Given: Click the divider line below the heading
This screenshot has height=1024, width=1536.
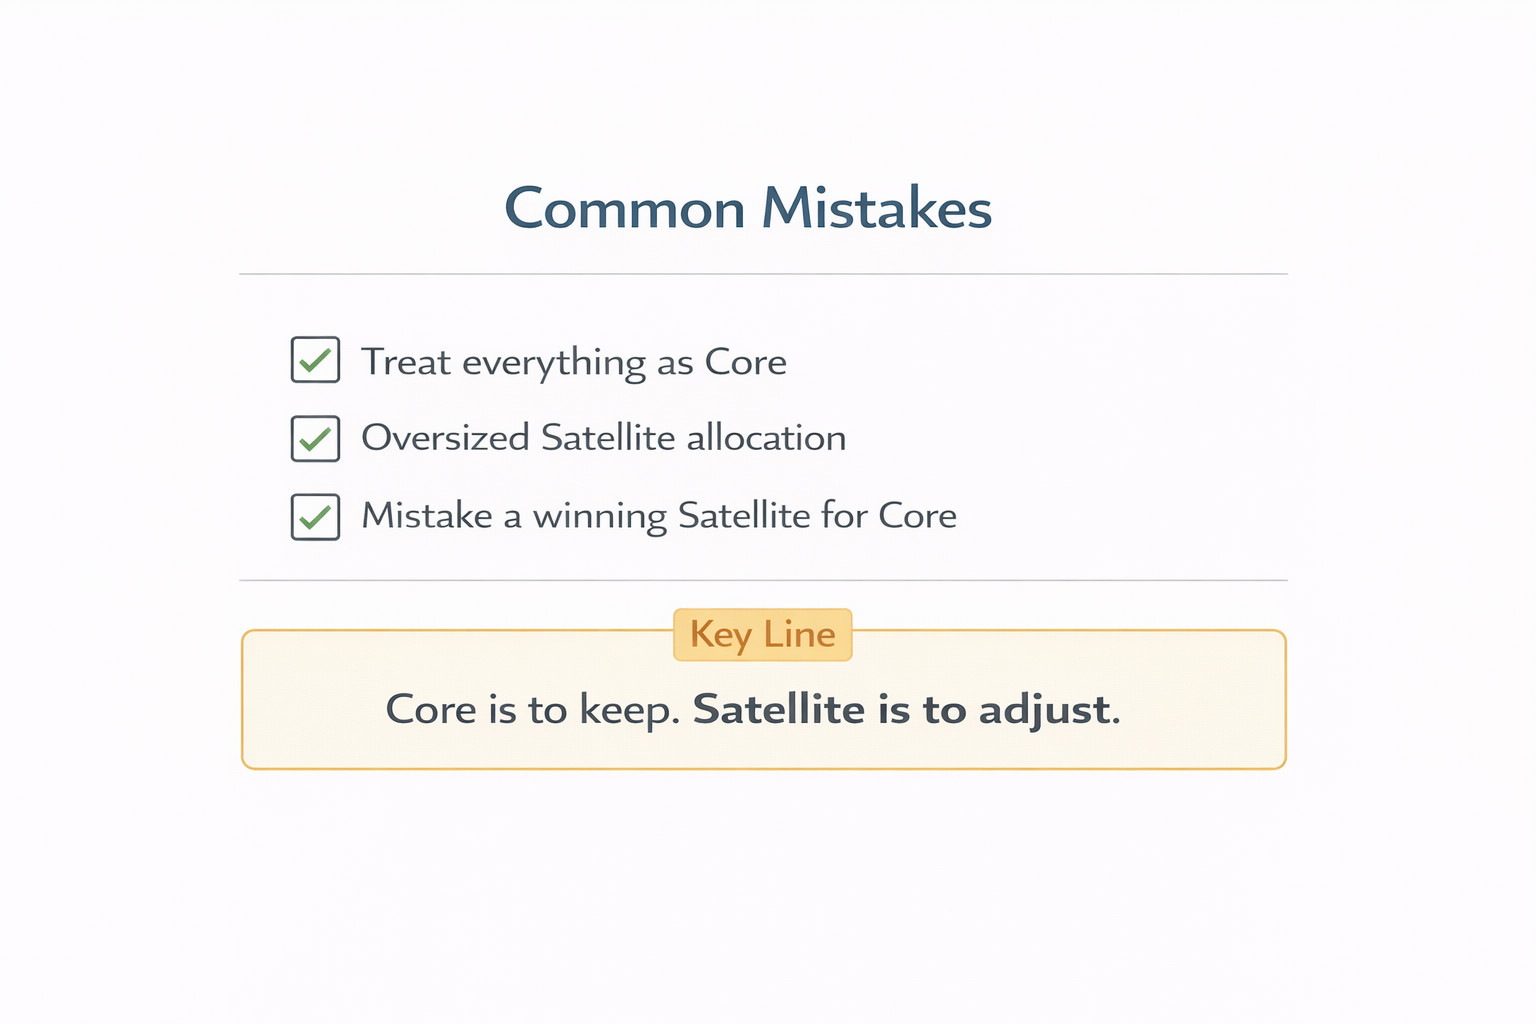Looking at the screenshot, I should click(763, 274).
